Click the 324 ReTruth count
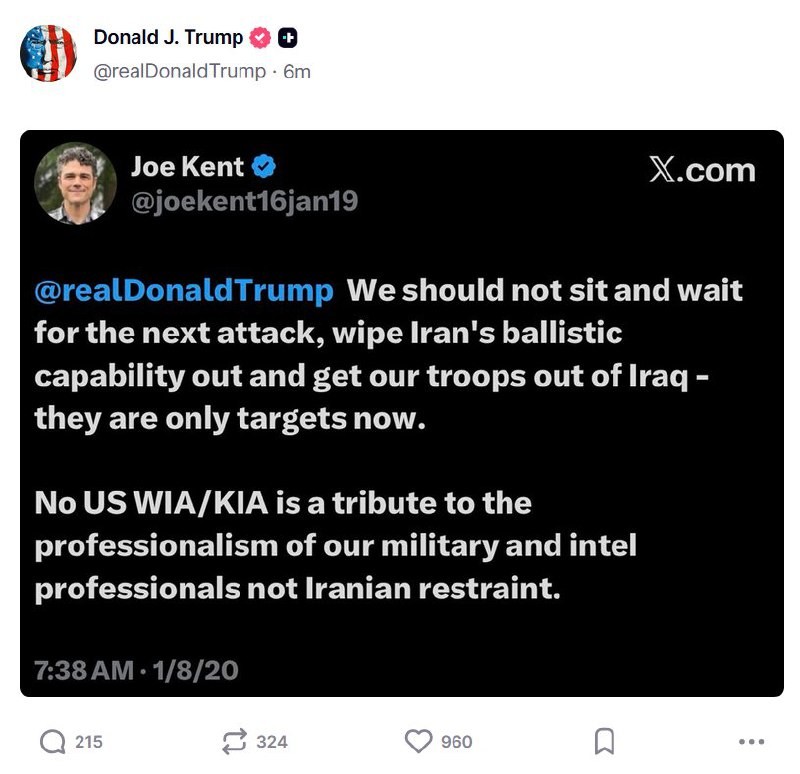The width and height of the screenshot is (800, 774). click(x=272, y=741)
